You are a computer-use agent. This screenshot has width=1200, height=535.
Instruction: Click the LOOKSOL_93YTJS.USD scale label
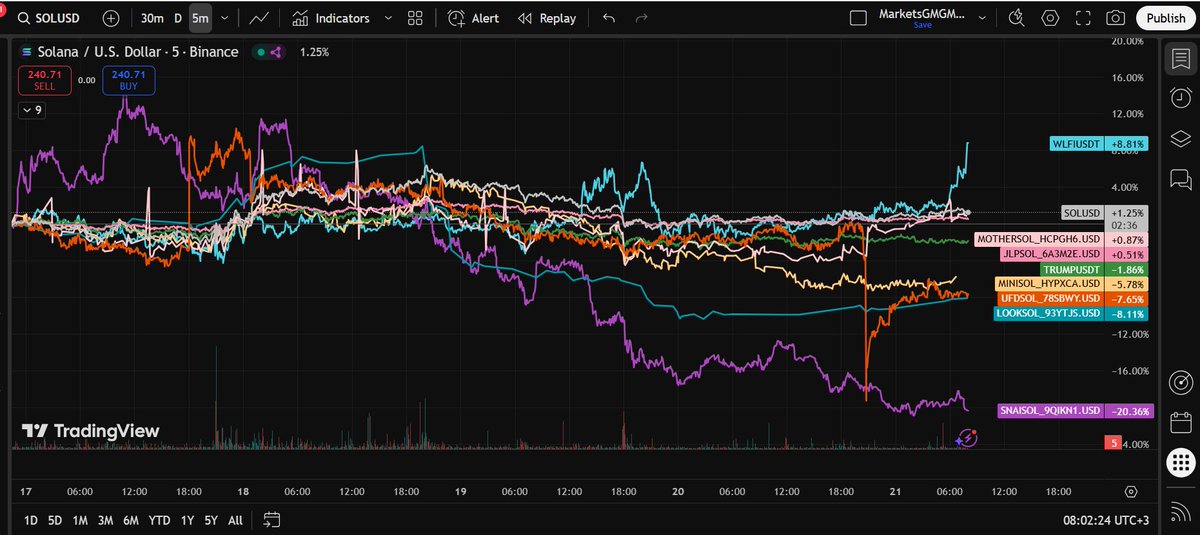(x=1070, y=313)
